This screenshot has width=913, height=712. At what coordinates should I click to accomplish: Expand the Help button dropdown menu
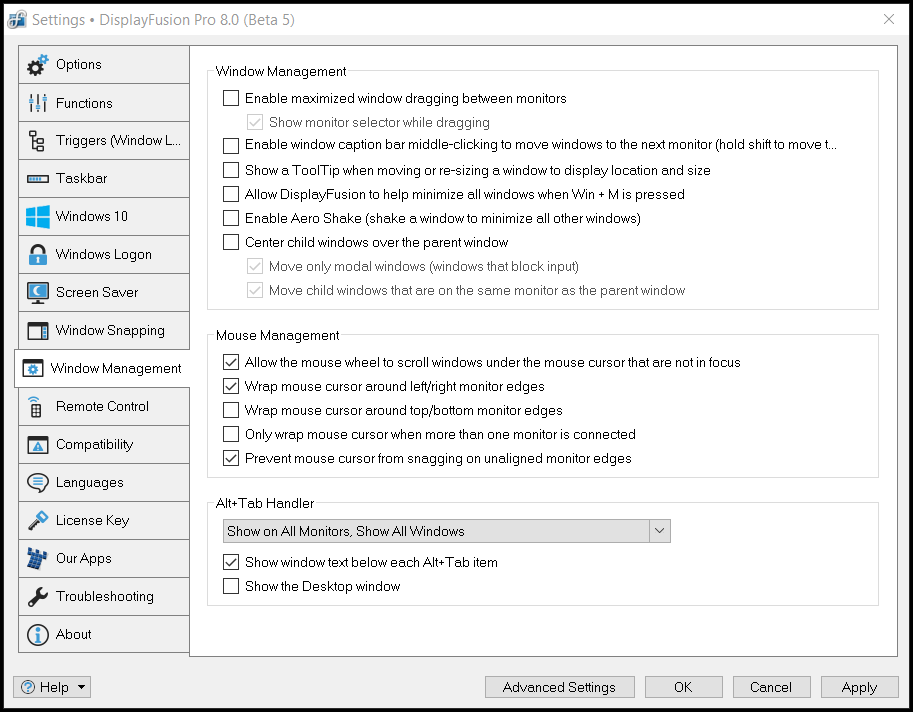53,687
